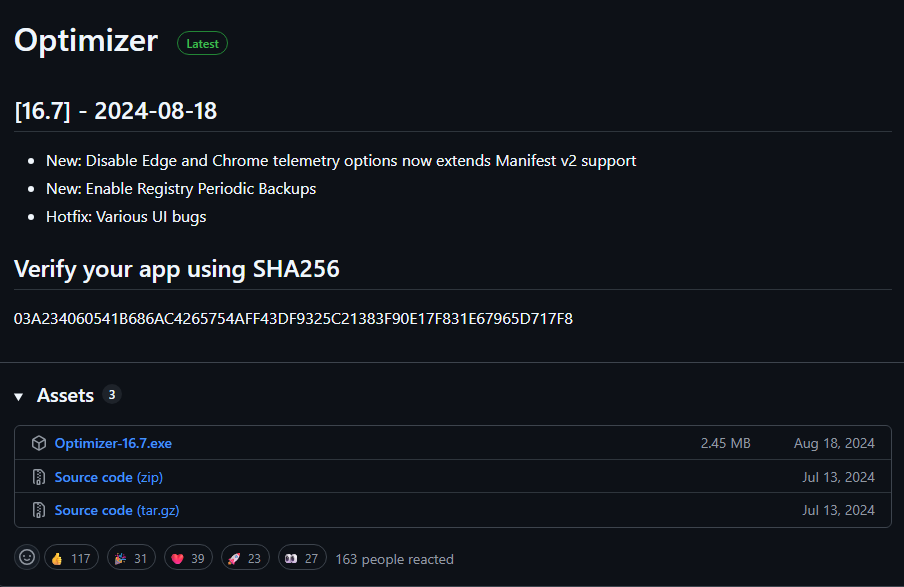React with the thumbs up emoji
This screenshot has width=904, height=587.
pyautogui.click(x=71, y=558)
